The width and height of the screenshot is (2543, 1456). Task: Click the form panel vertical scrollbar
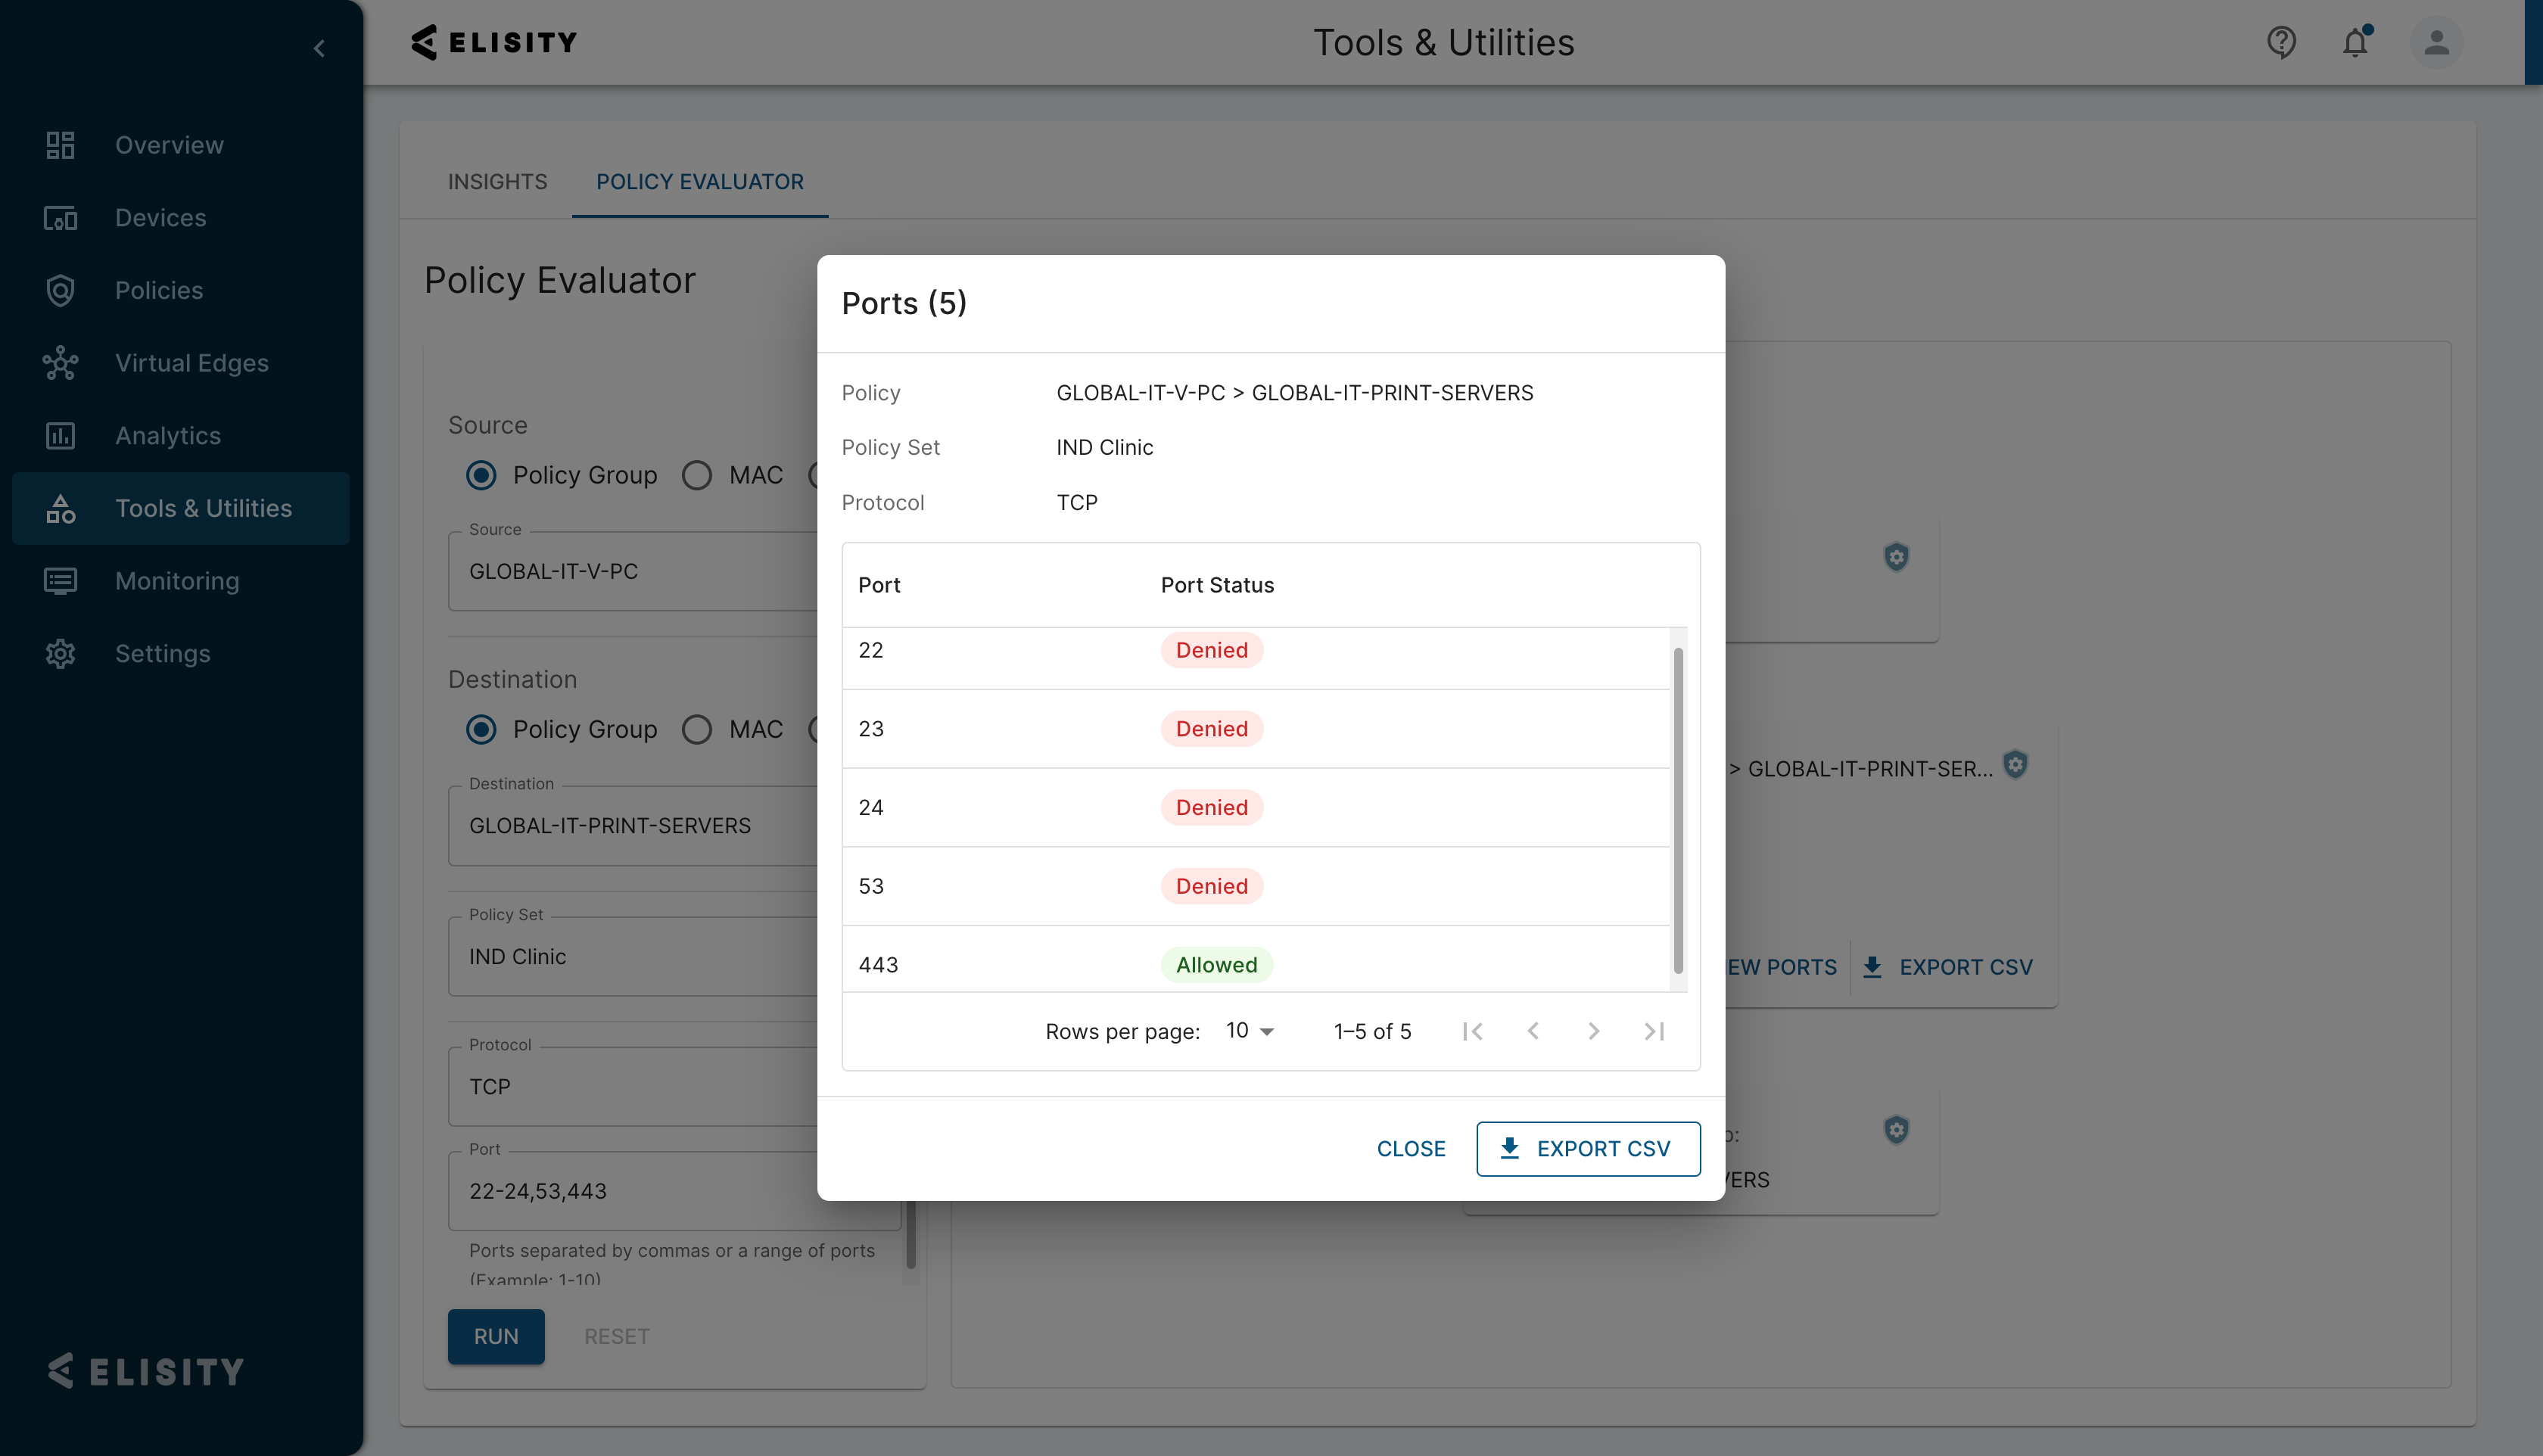(910, 1235)
